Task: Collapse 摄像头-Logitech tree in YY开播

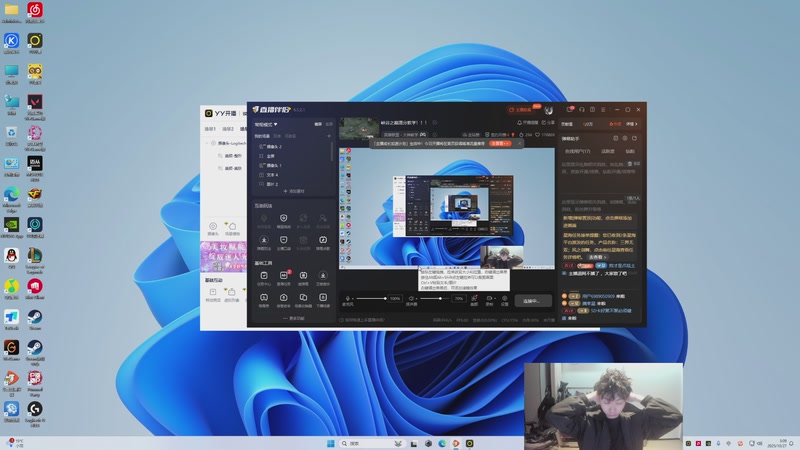Action: pyautogui.click(x=207, y=143)
